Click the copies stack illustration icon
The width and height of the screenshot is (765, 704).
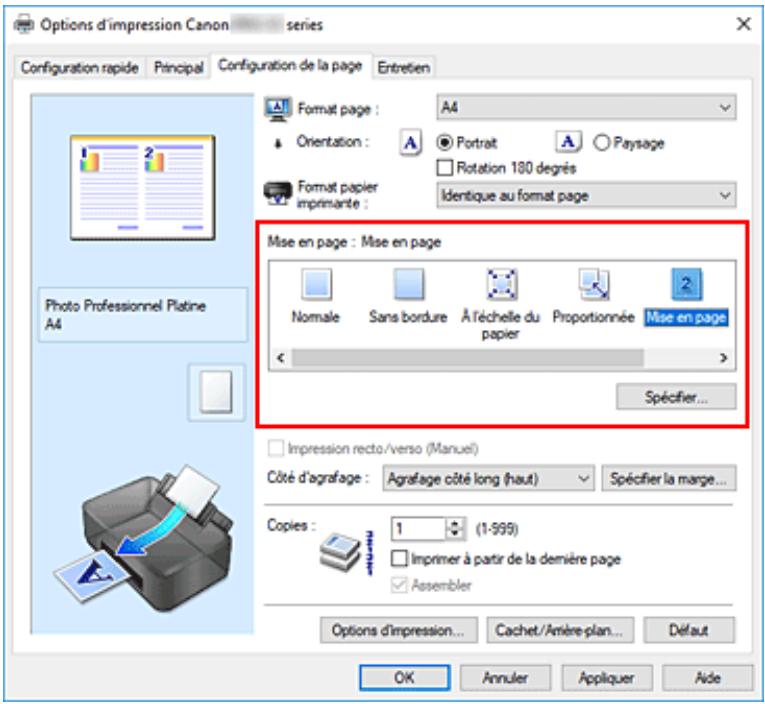340,551
